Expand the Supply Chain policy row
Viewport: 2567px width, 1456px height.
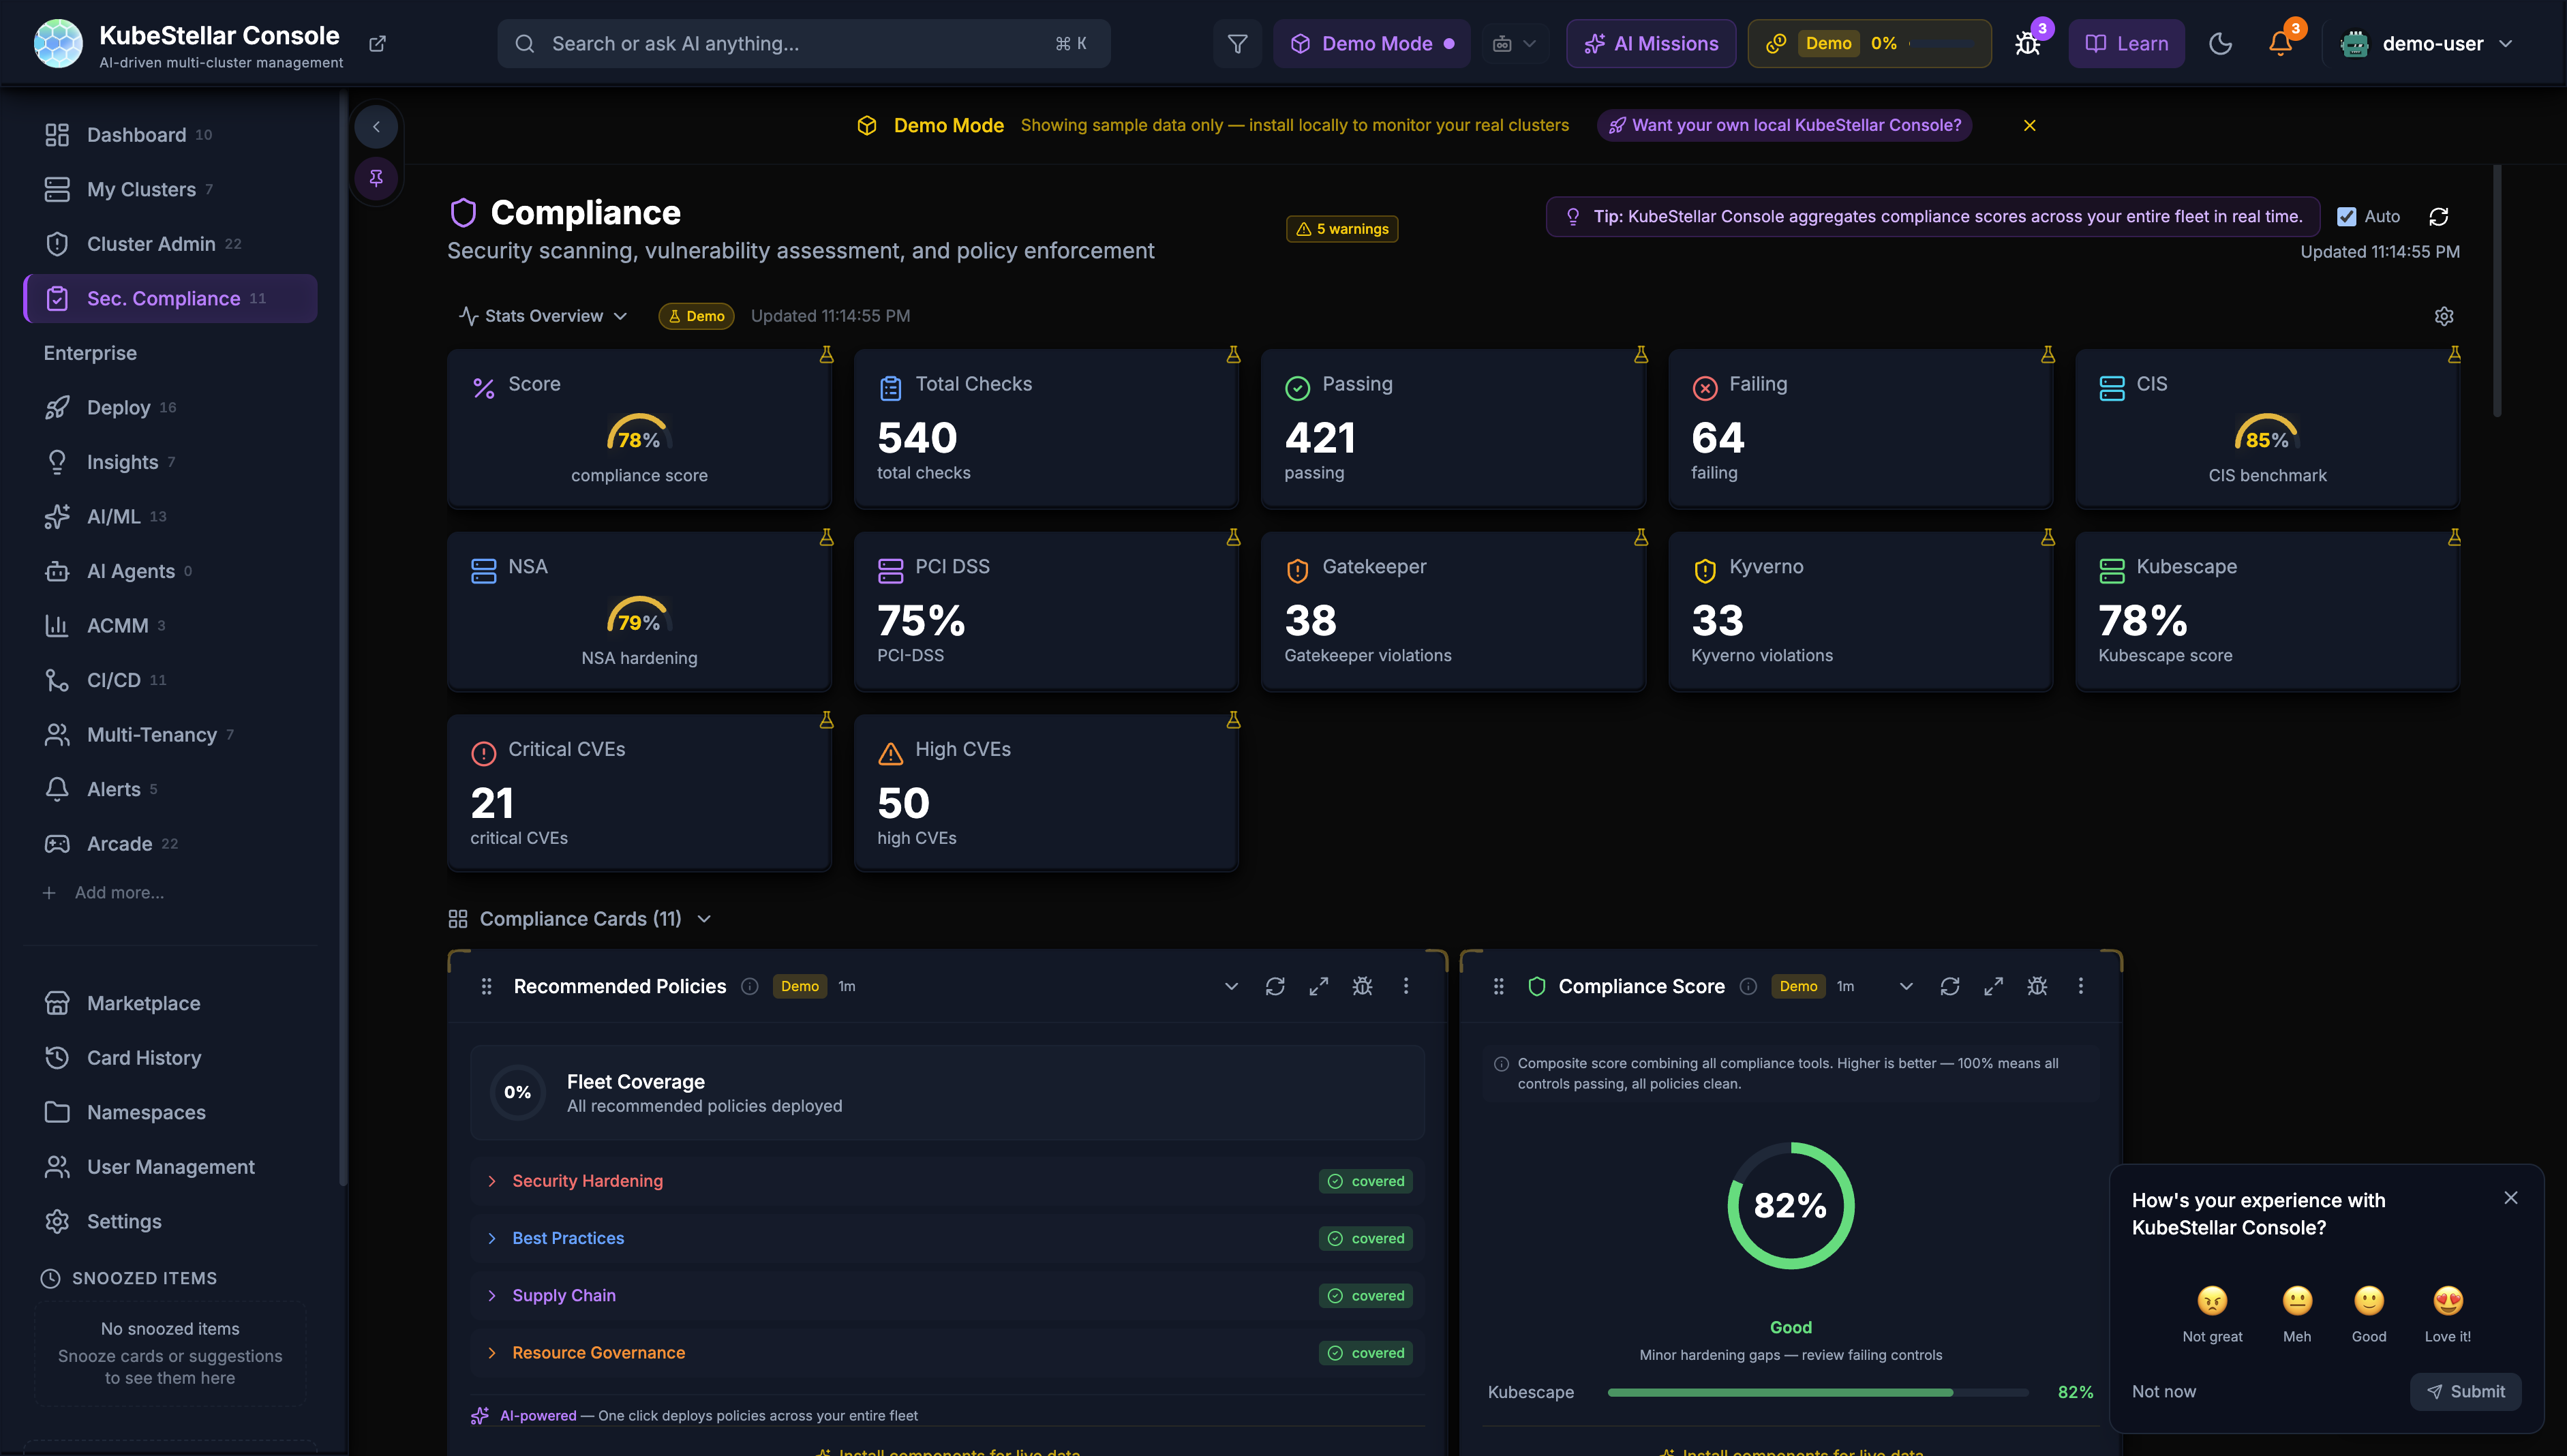947,1295
